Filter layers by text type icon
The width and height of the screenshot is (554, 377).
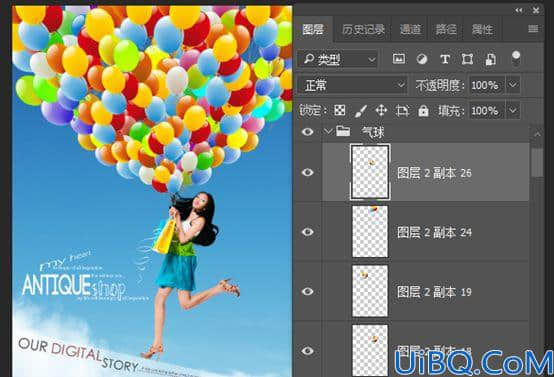[445, 59]
